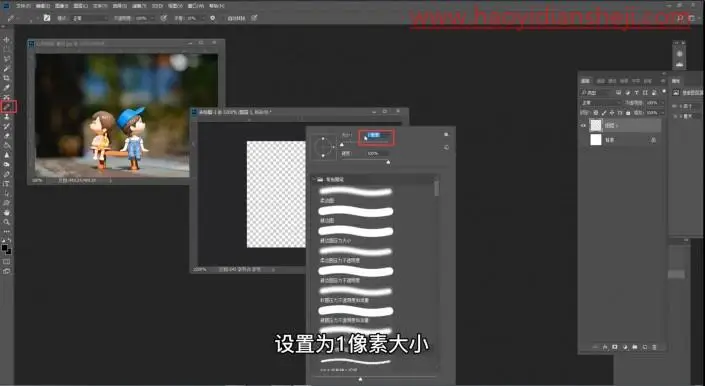The height and width of the screenshot is (386, 705).
Task: Select the History Brush tool
Action: click(6, 126)
